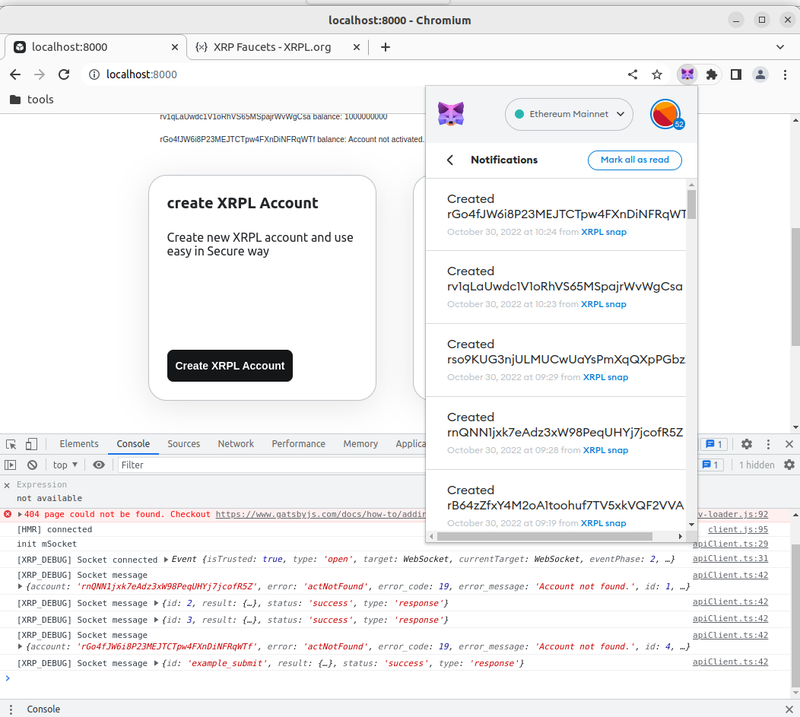This screenshot has height=717, width=800.
Task: Click the Chromium share page icon
Action: click(633, 75)
